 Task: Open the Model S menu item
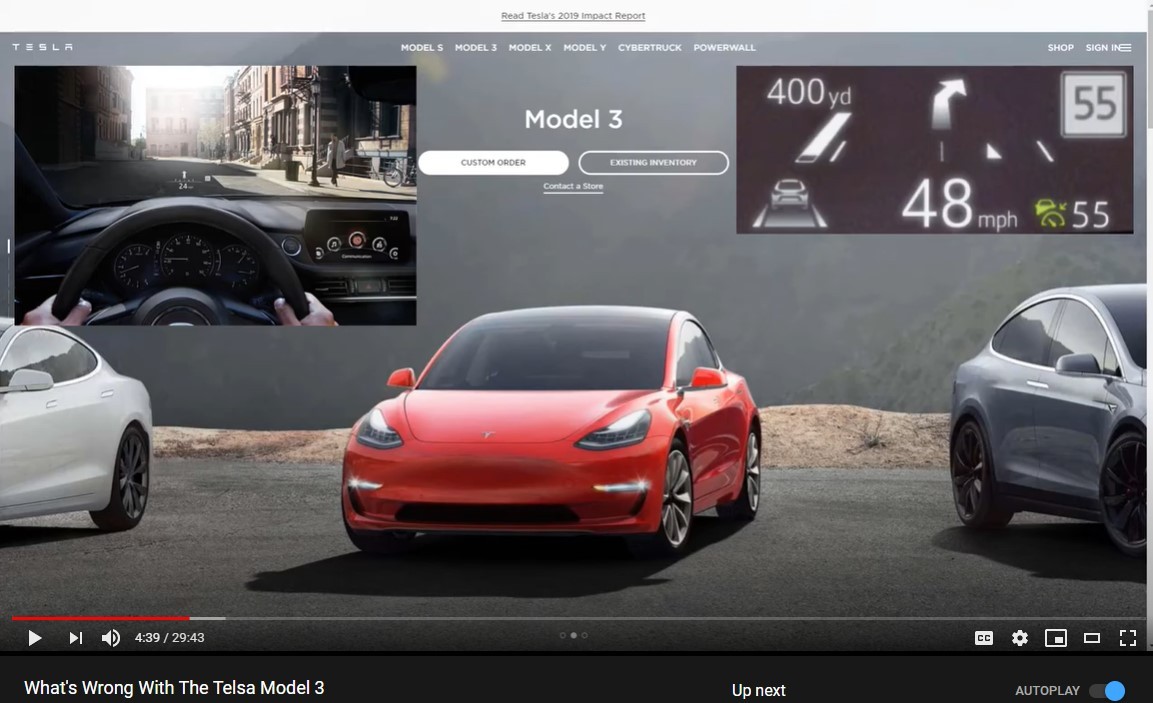coord(422,48)
